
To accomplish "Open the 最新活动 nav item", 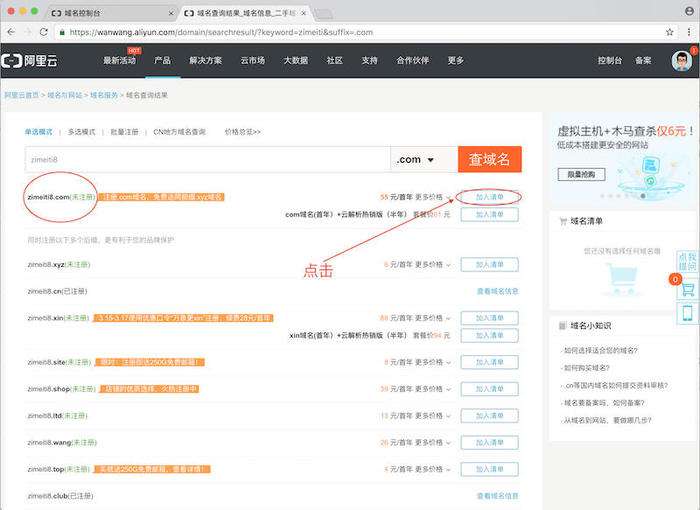I will click(x=120, y=60).
